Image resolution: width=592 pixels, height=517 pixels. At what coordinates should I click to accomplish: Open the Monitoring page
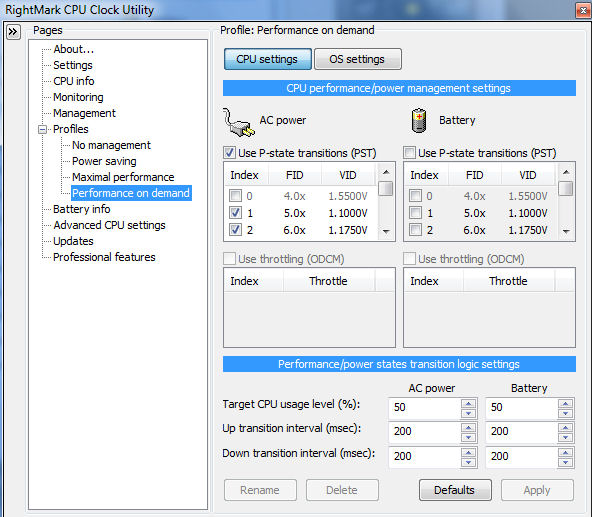78,97
